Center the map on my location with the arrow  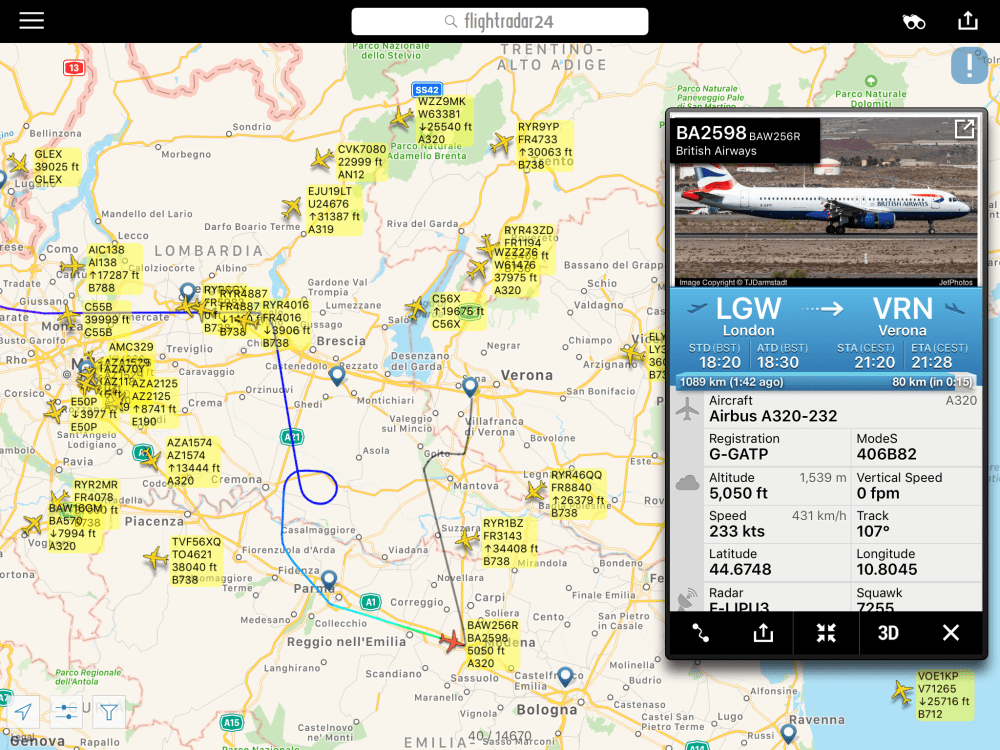[24, 711]
